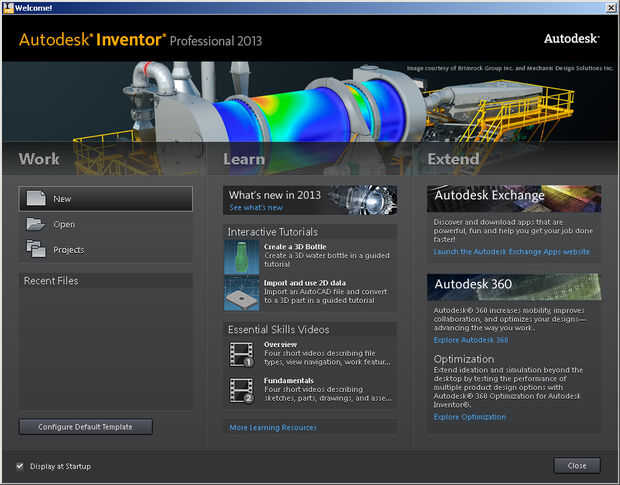Close the Welcome window with X
620x485 pixels.
[x=611, y=8]
